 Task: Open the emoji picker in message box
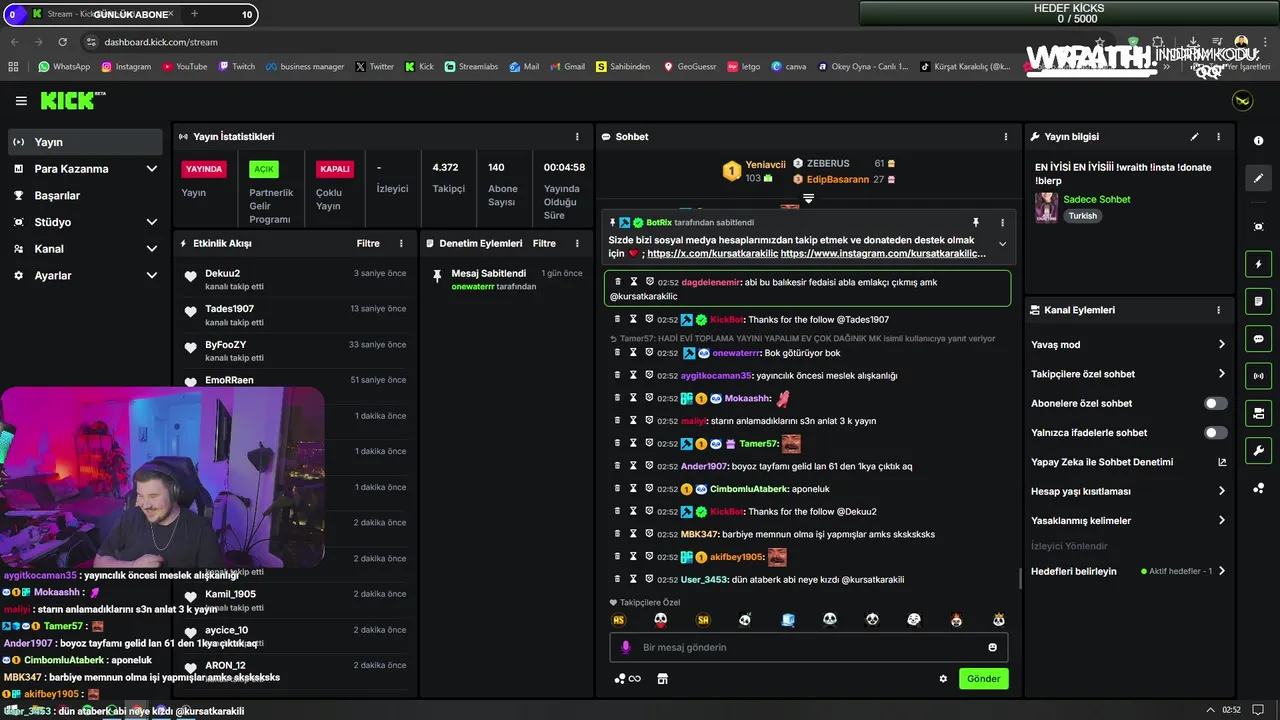tap(992, 647)
